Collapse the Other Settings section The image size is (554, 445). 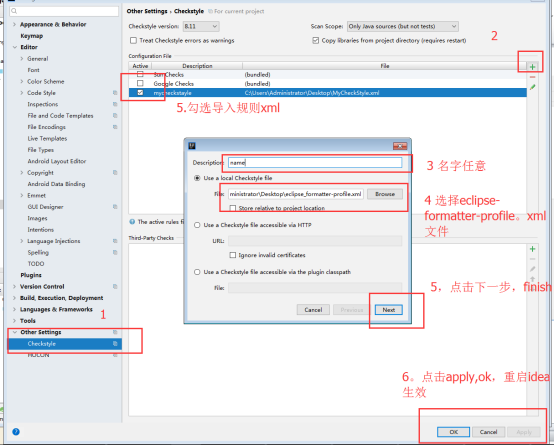coord(14,332)
